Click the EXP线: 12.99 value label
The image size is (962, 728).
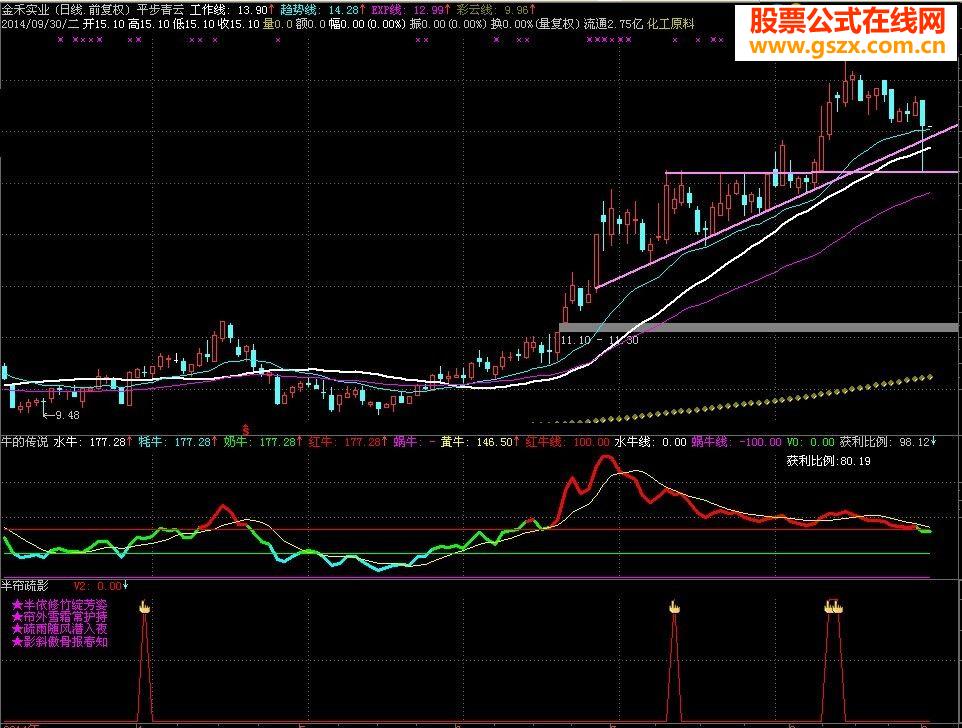point(411,10)
